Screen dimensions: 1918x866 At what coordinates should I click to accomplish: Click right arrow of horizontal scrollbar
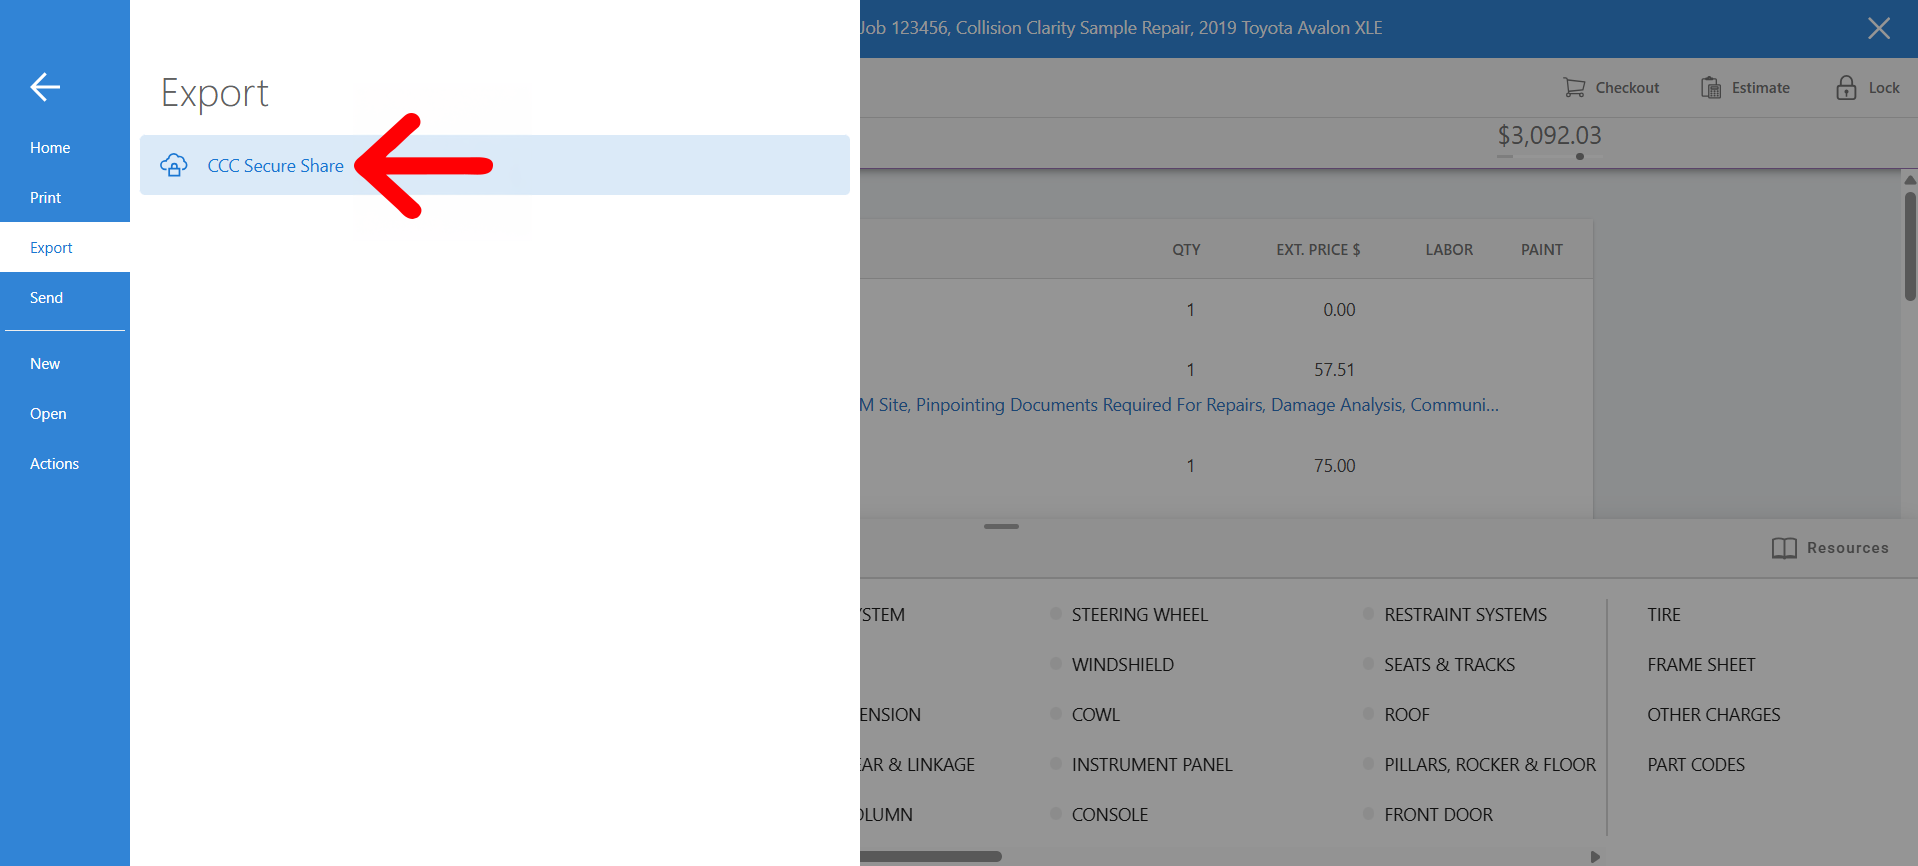(1595, 857)
